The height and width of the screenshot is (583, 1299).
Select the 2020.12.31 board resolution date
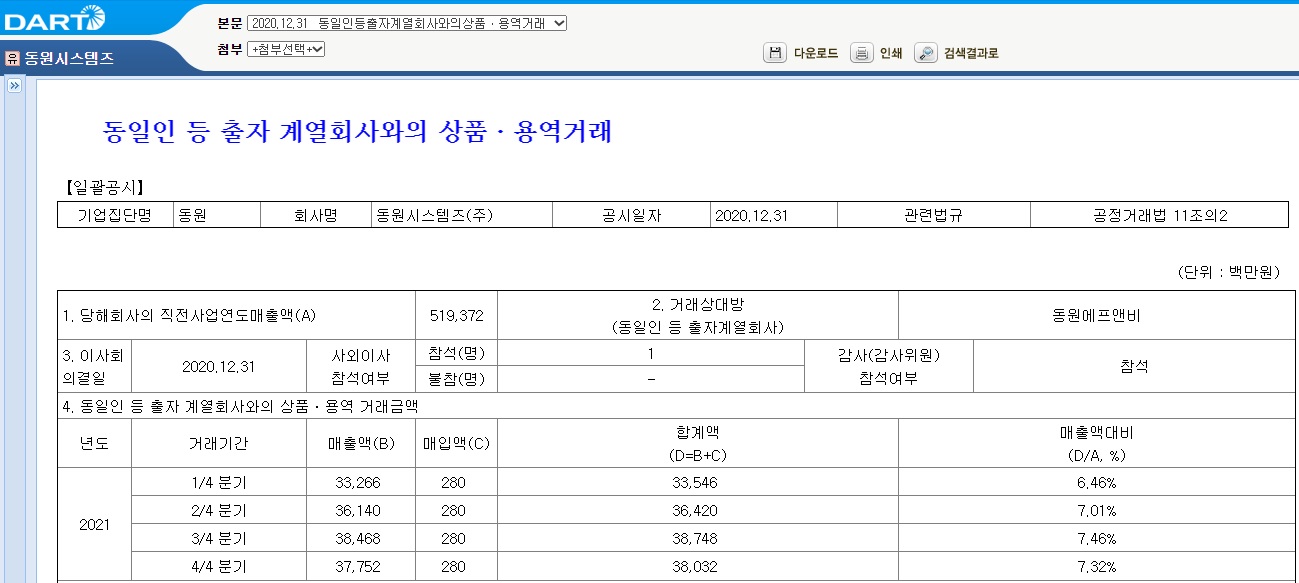point(219,366)
